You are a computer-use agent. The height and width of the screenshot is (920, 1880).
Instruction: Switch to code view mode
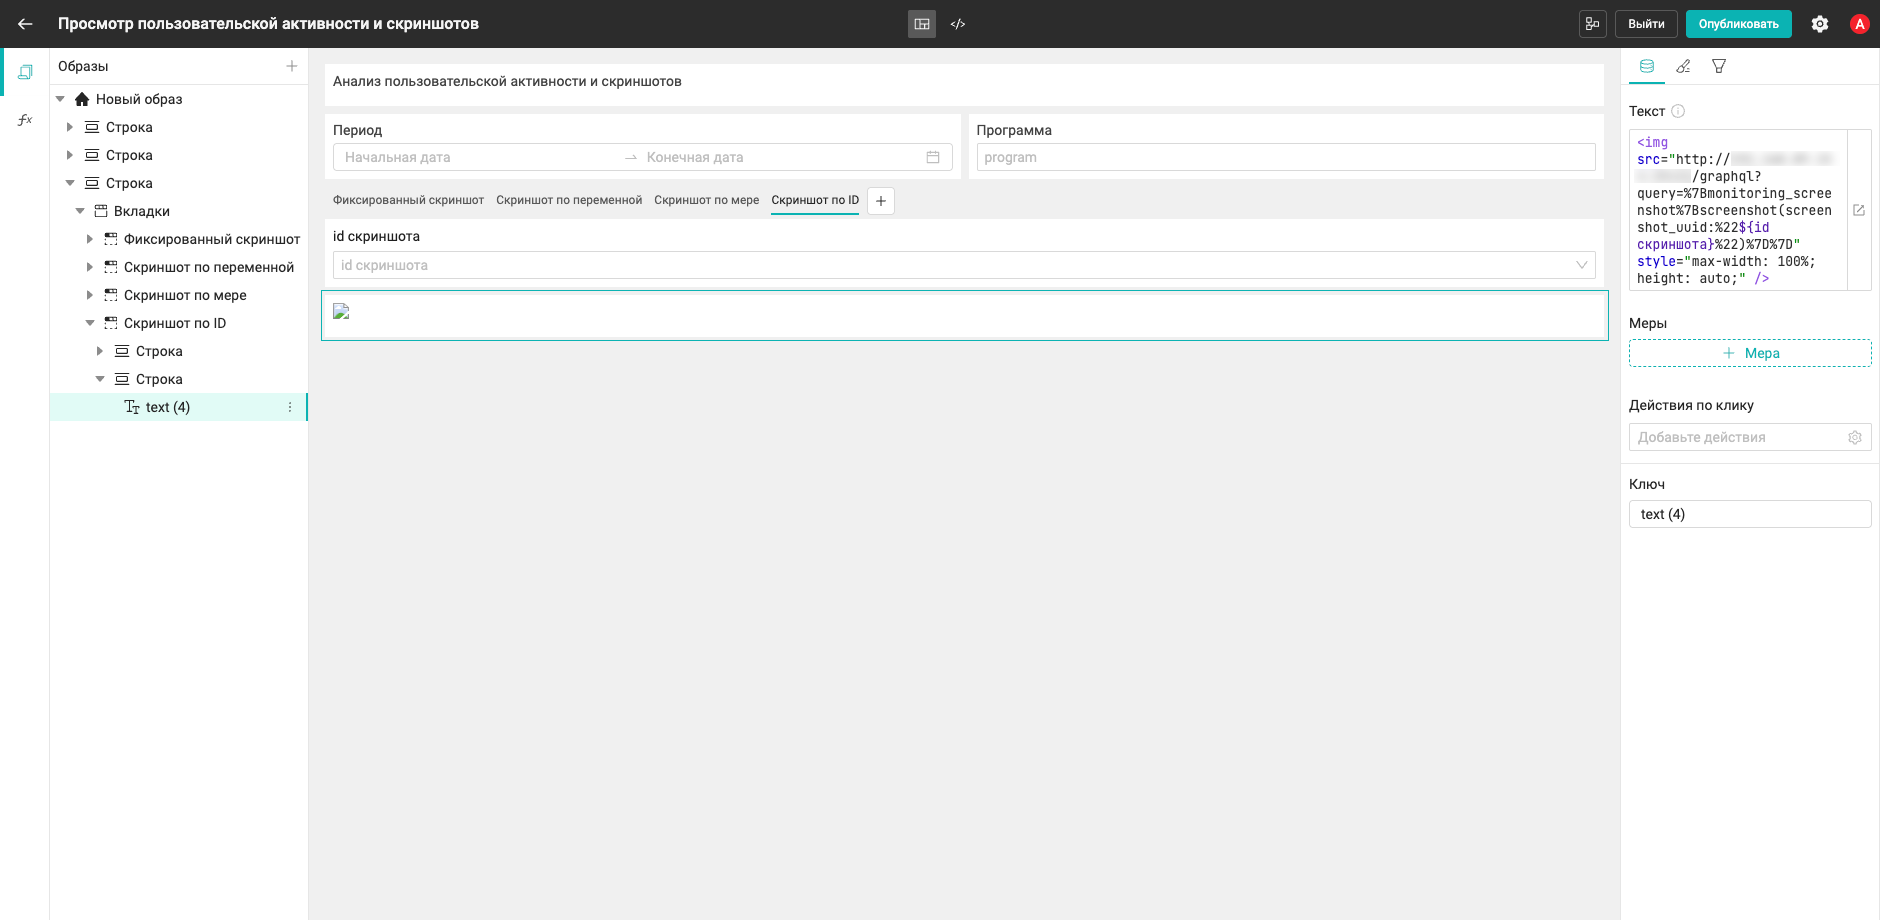point(958,24)
